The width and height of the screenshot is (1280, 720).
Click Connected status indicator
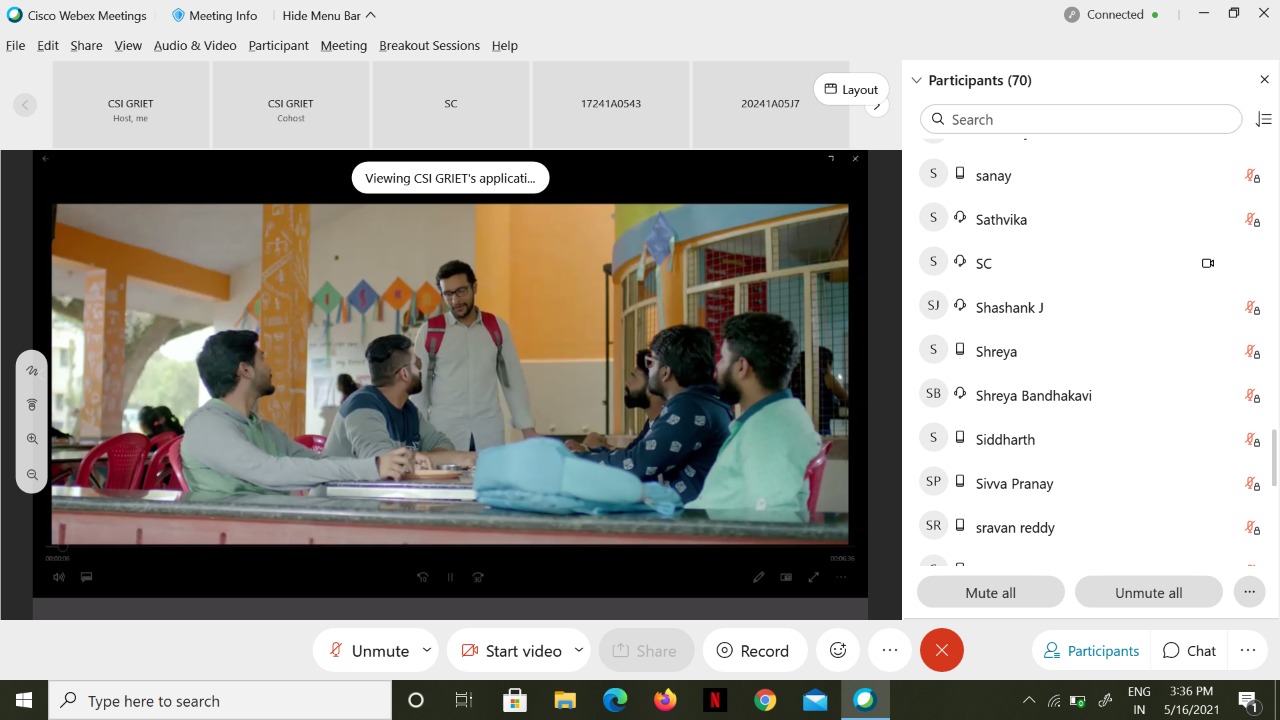click(1111, 15)
